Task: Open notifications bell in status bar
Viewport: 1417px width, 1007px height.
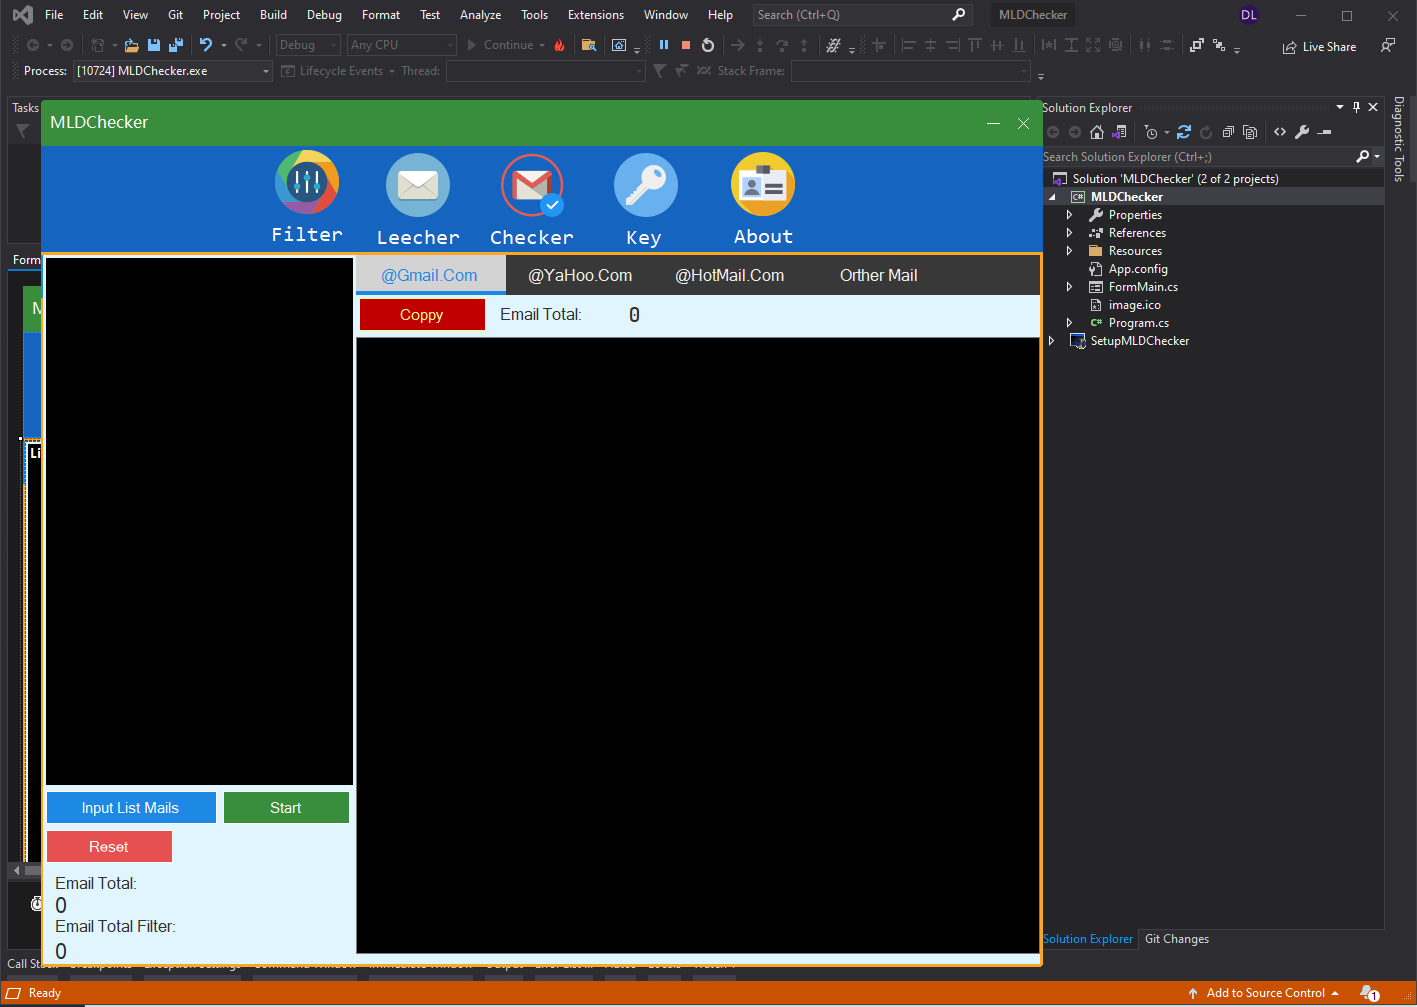Action: 1369,993
